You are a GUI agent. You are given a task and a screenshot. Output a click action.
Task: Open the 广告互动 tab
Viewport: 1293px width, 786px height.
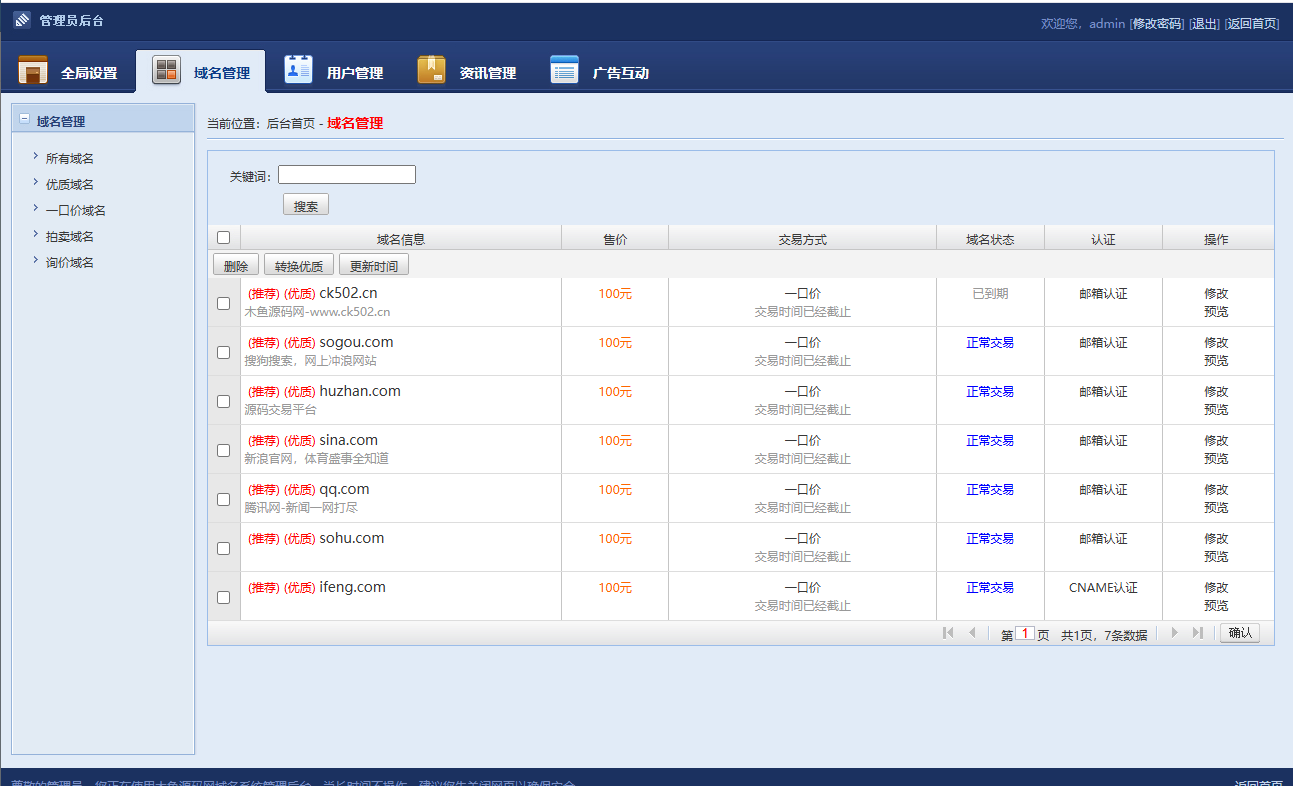pos(600,72)
